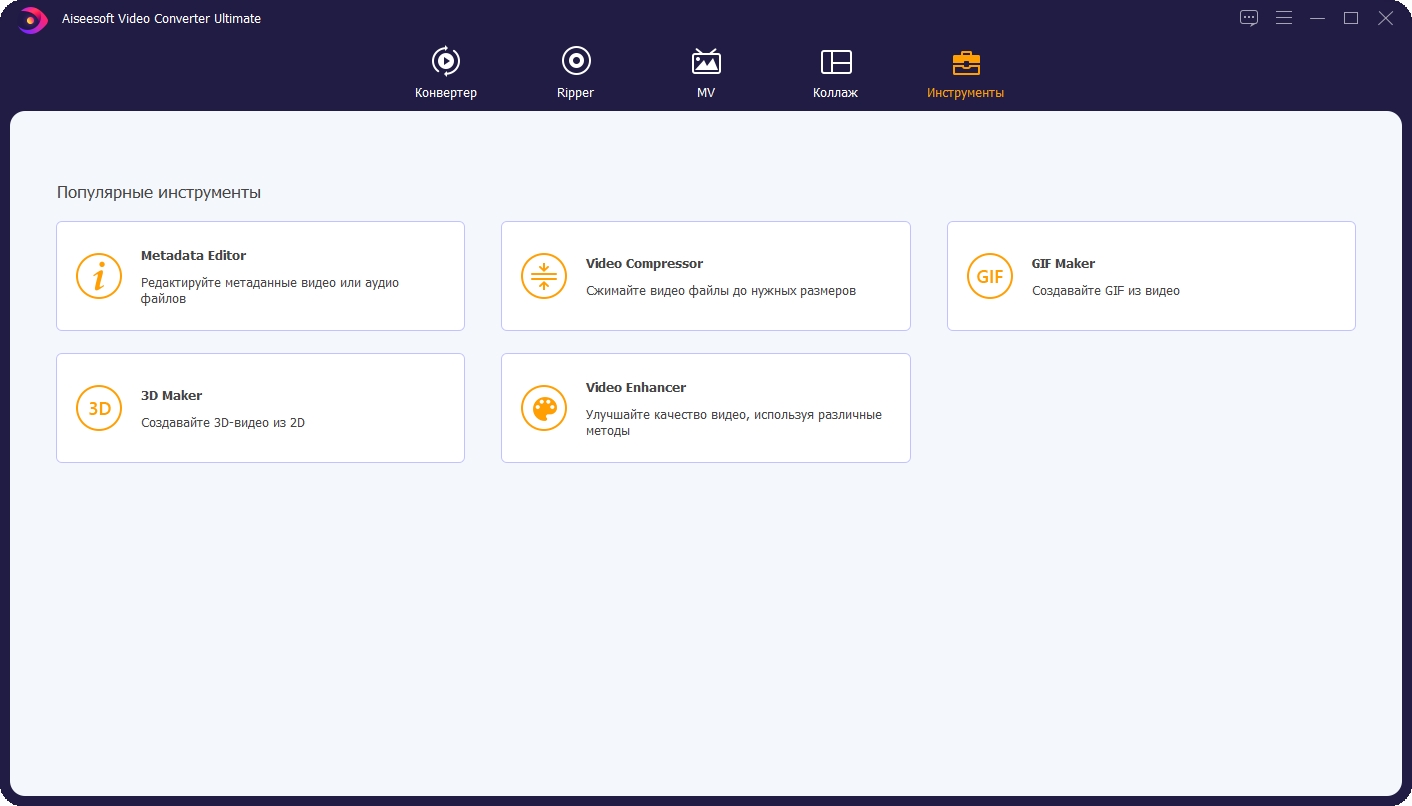The height and width of the screenshot is (806, 1412).
Task: Select the Инструменты toolbox tab
Action: click(x=965, y=74)
